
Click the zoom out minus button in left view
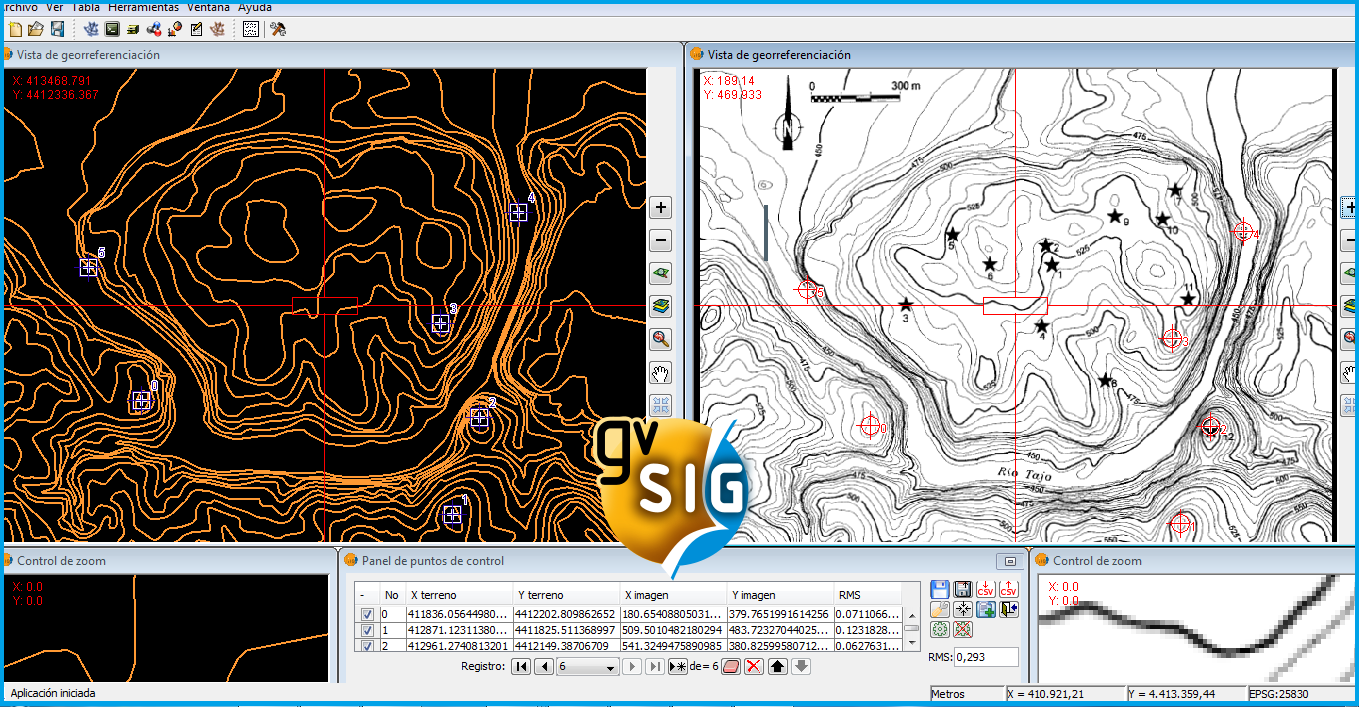point(660,241)
